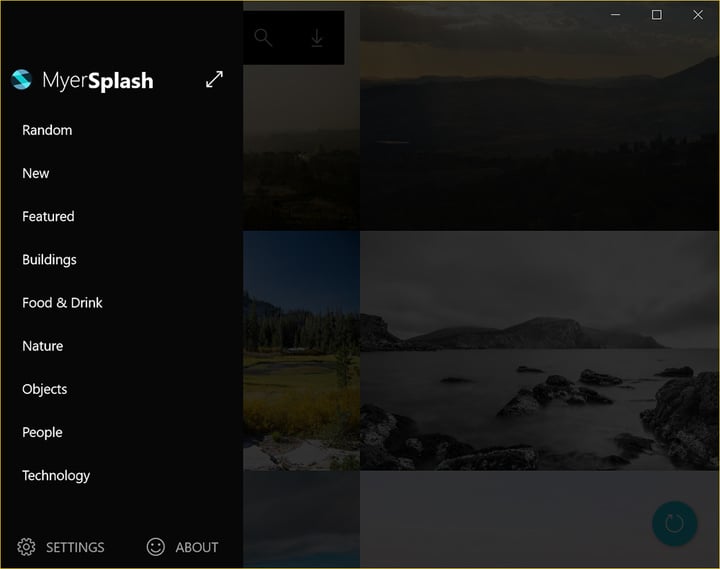The image size is (720, 569).
Task: Open the dark photo thumbnail under the search bar
Action: point(302,147)
